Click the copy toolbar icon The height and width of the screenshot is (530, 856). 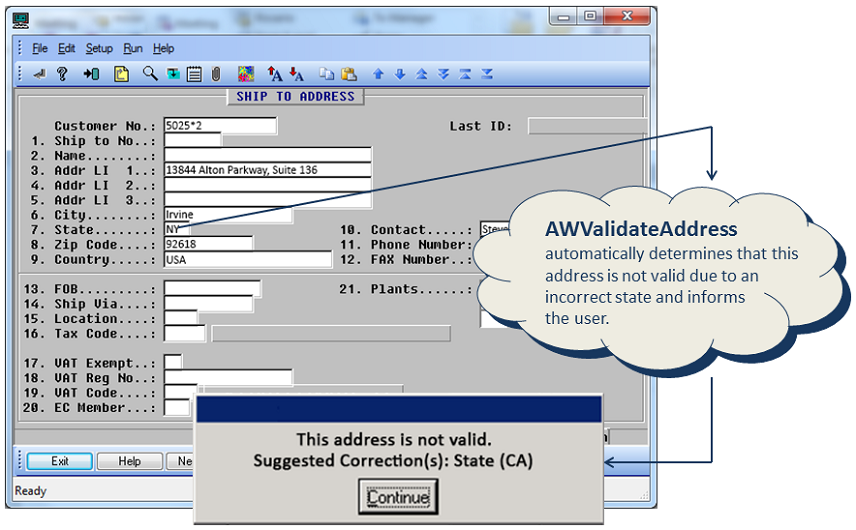point(327,74)
